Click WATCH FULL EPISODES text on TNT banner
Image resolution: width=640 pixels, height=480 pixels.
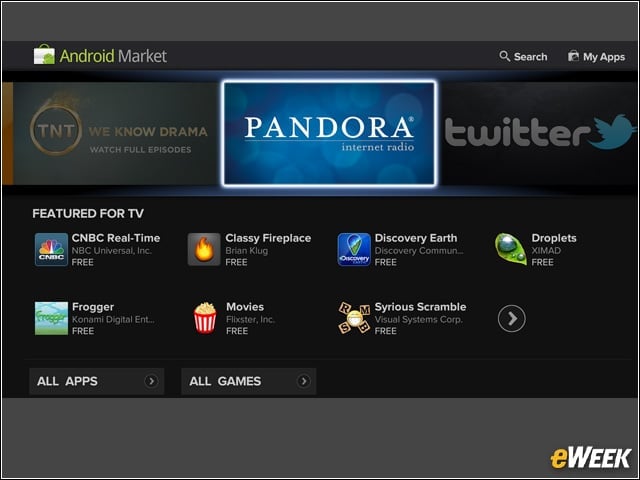point(140,150)
